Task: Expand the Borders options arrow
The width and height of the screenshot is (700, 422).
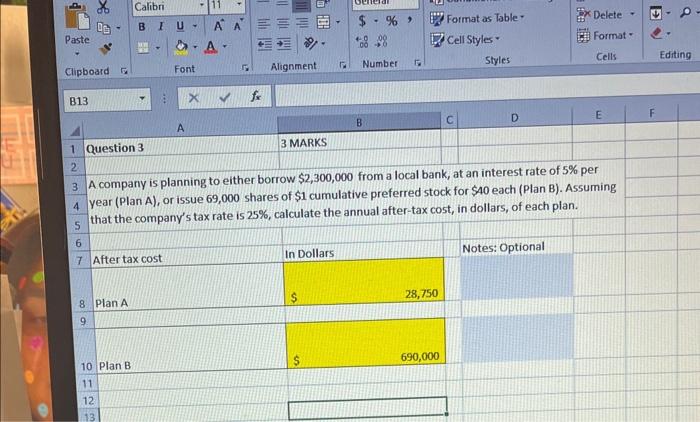Action: pyautogui.click(x=158, y=47)
